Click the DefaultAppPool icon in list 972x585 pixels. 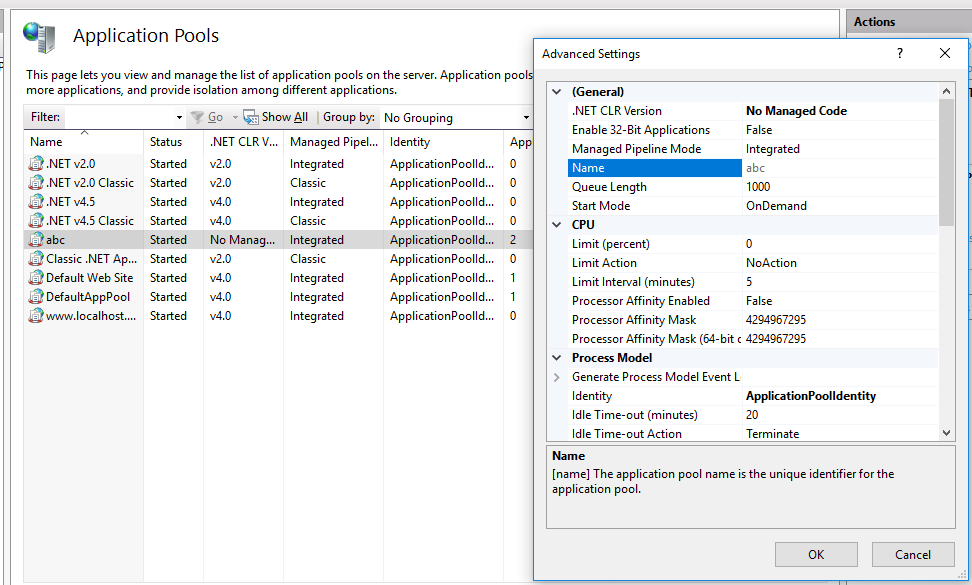click(x=36, y=297)
